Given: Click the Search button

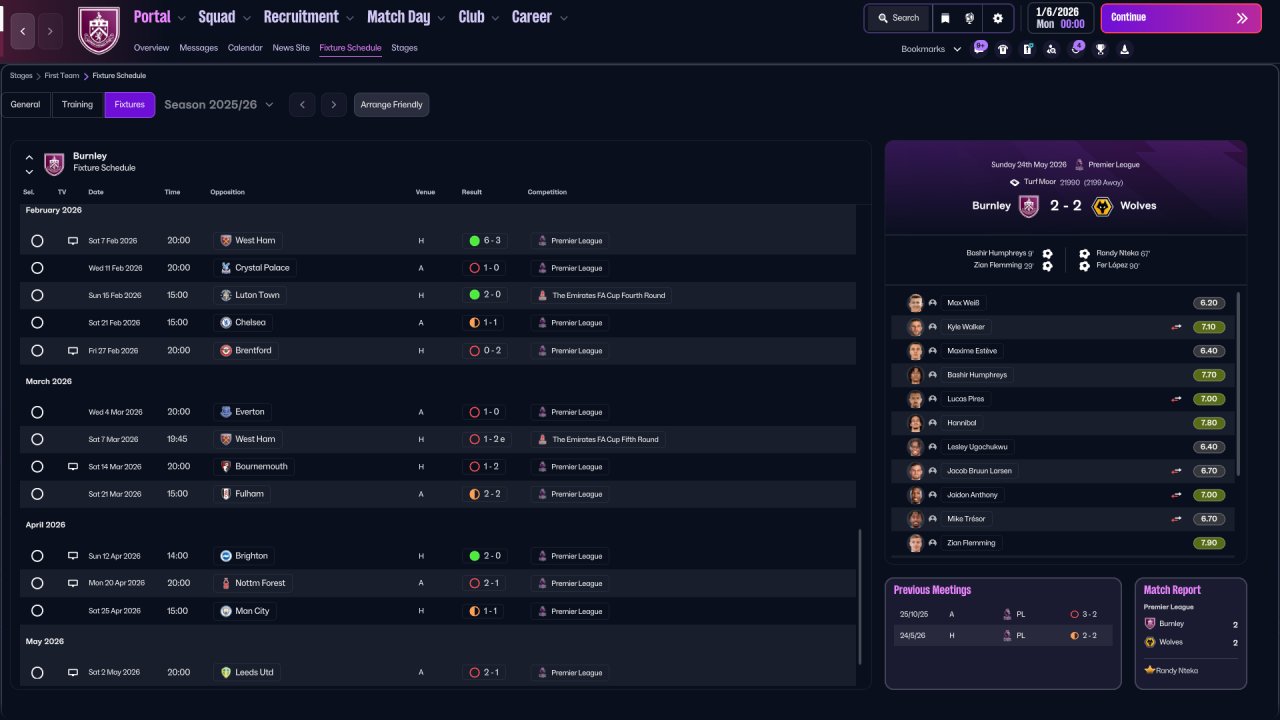Looking at the screenshot, I should [x=898, y=18].
